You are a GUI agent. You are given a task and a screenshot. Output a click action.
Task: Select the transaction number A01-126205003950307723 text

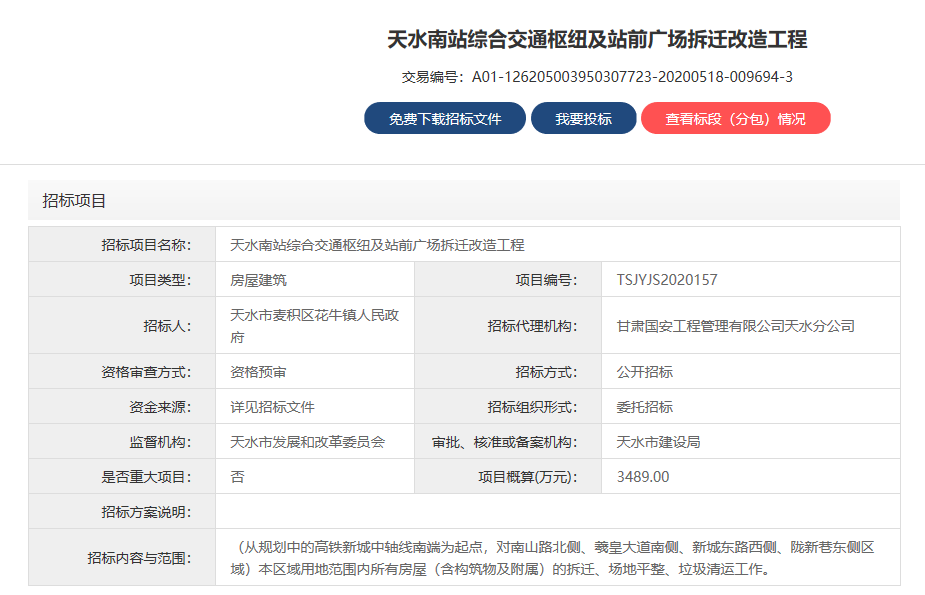[632, 77]
